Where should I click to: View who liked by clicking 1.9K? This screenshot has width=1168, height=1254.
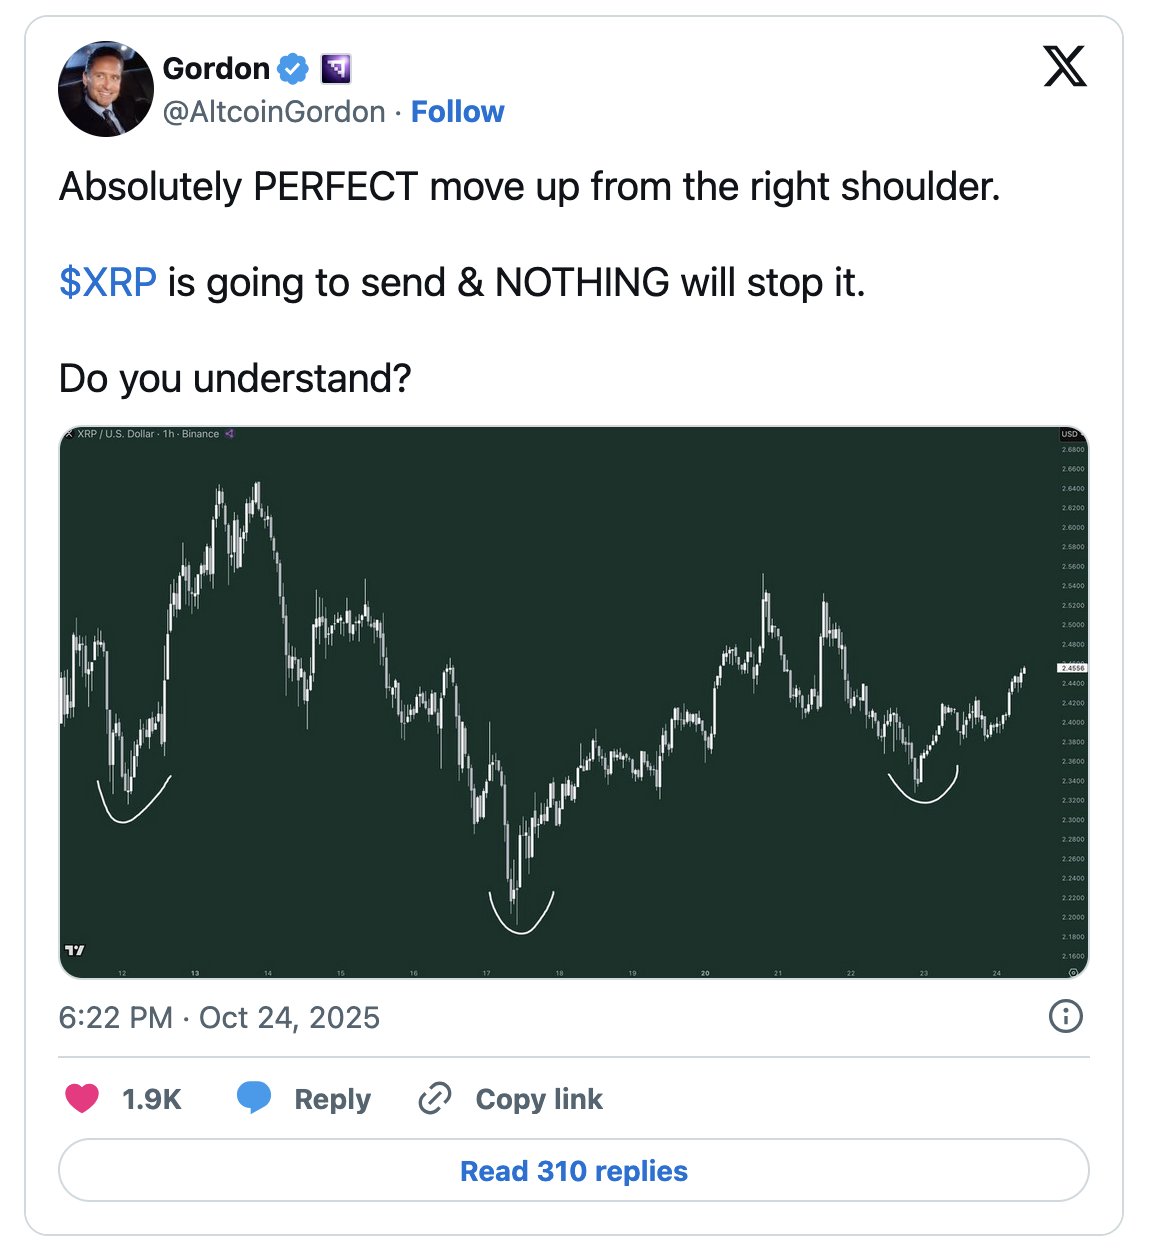click(x=151, y=1098)
